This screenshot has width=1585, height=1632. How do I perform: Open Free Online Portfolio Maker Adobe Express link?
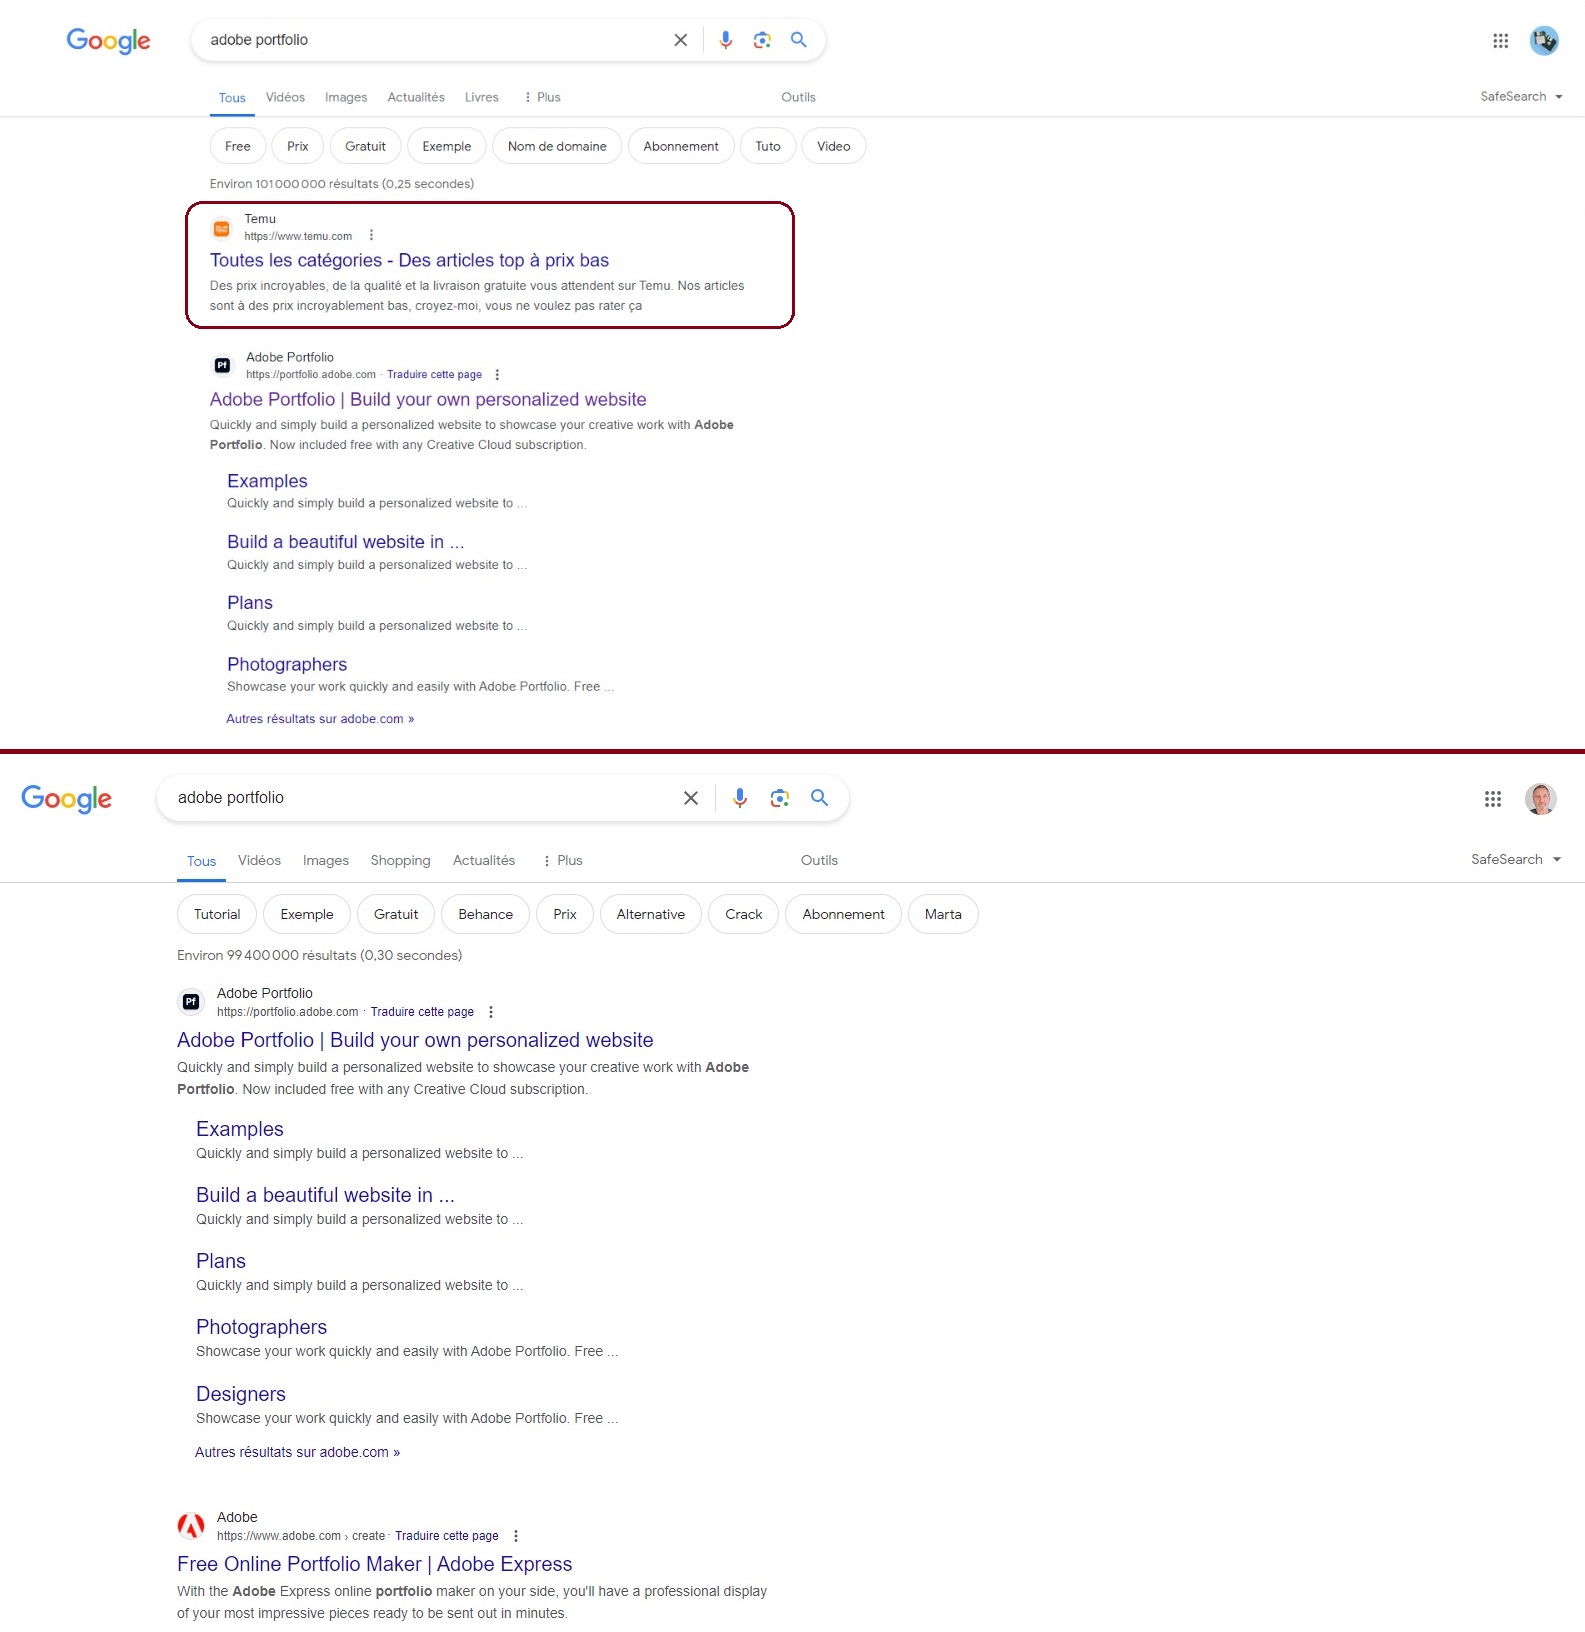[x=375, y=1564]
